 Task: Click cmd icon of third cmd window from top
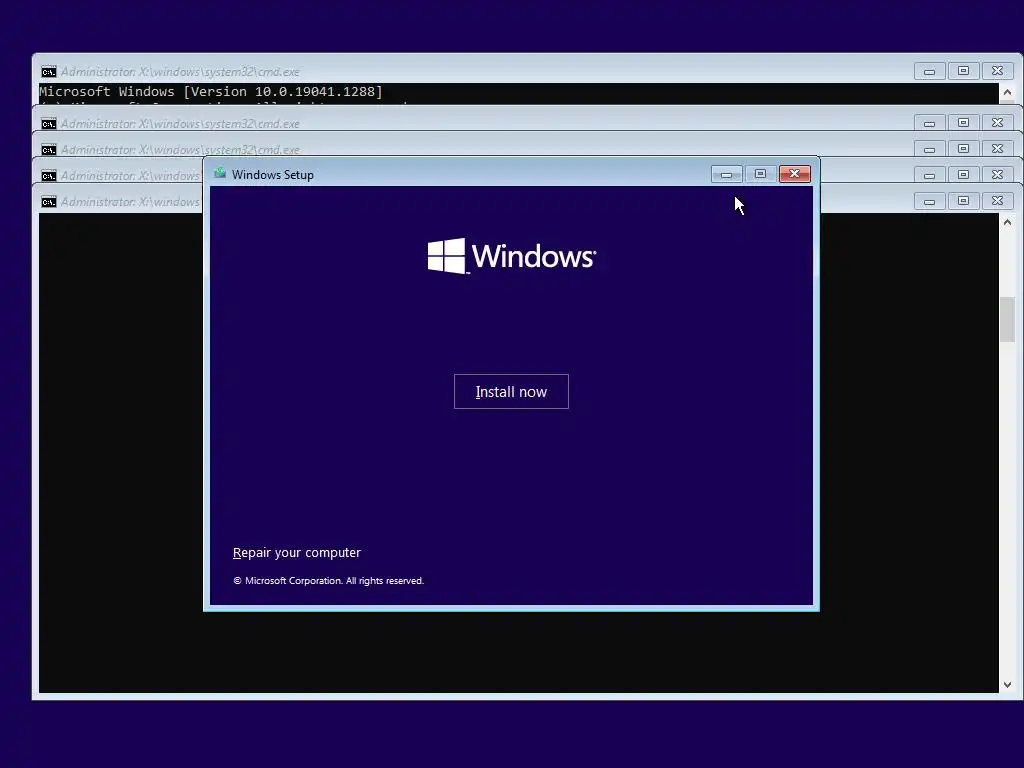coord(48,150)
